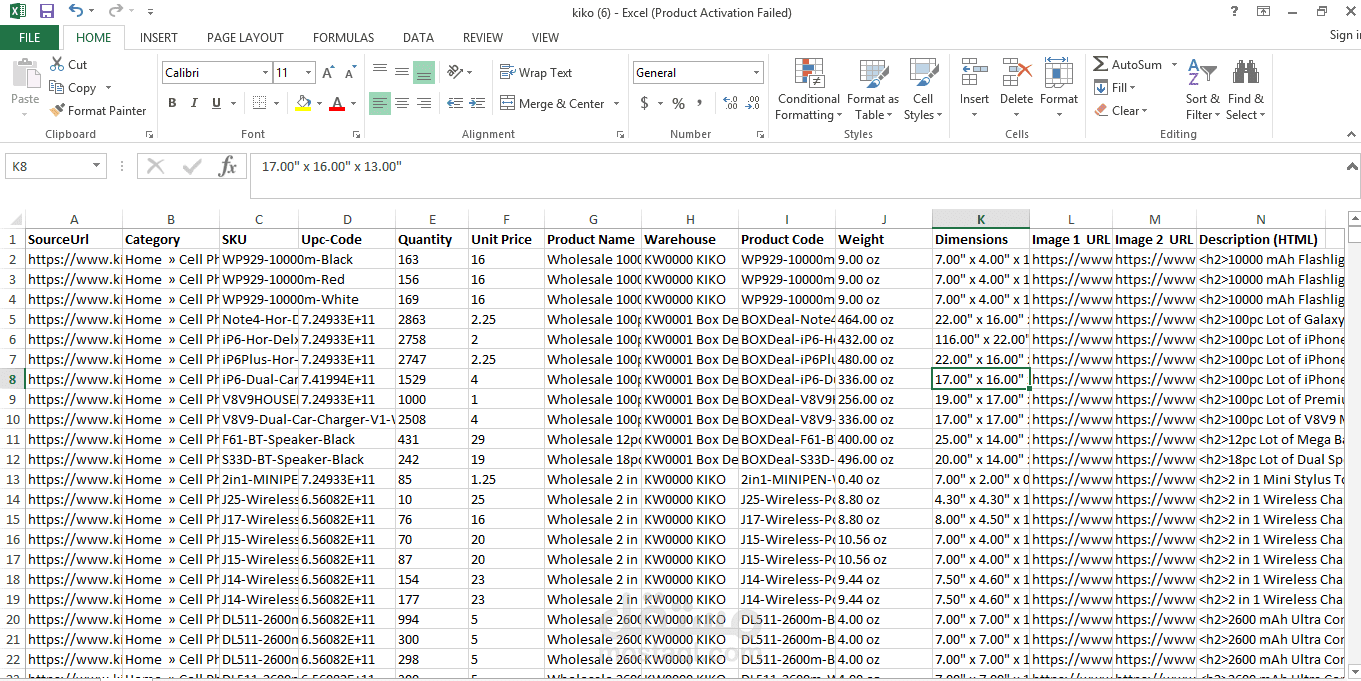The width and height of the screenshot is (1361, 681).
Task: Click the Find & Select icon
Action: (1245, 88)
